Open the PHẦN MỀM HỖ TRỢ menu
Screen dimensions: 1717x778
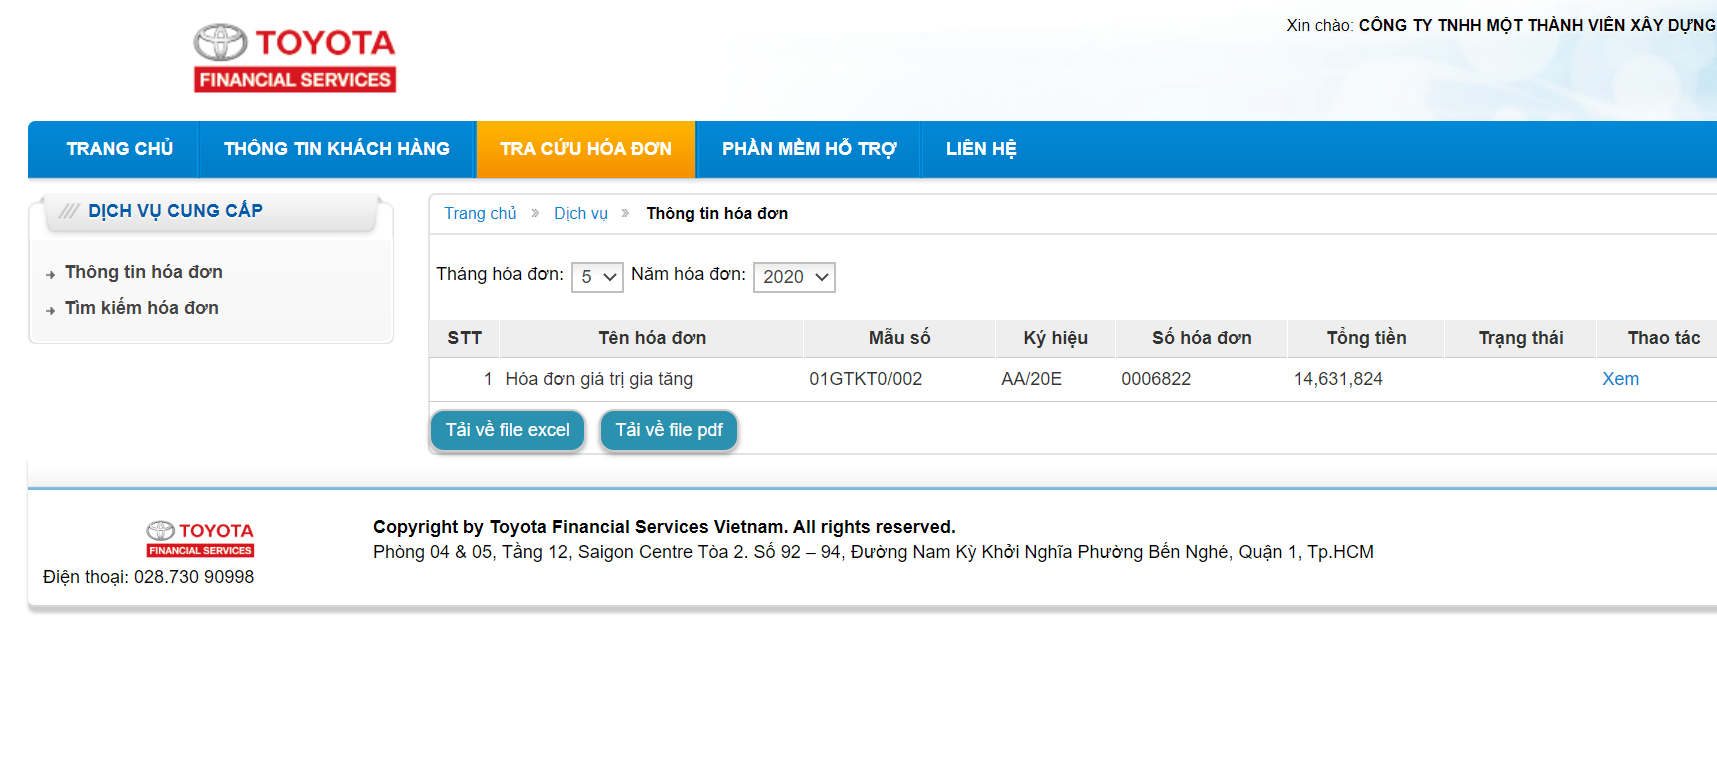[x=808, y=149]
